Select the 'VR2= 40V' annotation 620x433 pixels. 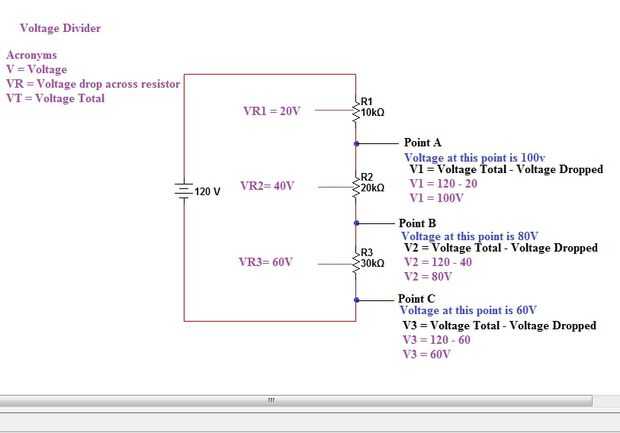tap(268, 185)
